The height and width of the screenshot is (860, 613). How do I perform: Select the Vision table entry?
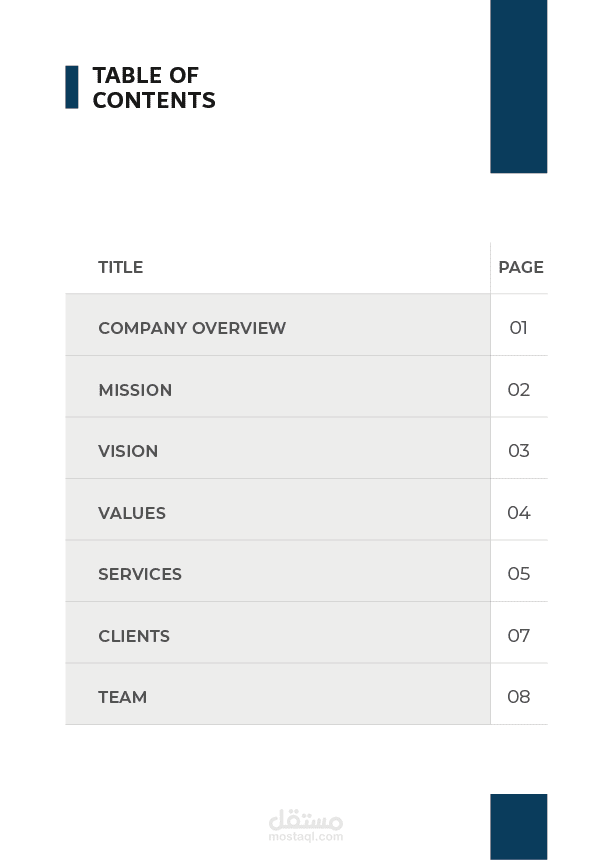tap(128, 451)
